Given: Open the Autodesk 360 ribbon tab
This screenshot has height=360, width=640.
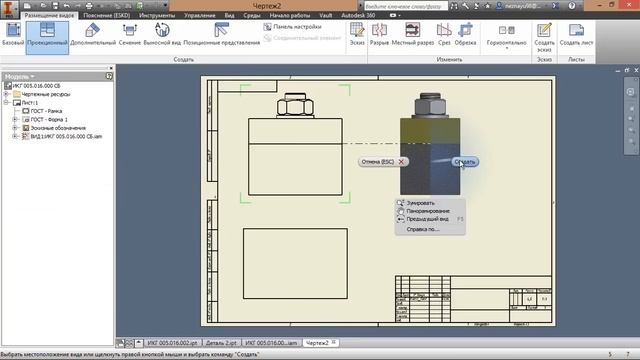Looking at the screenshot, I should [x=358, y=16].
